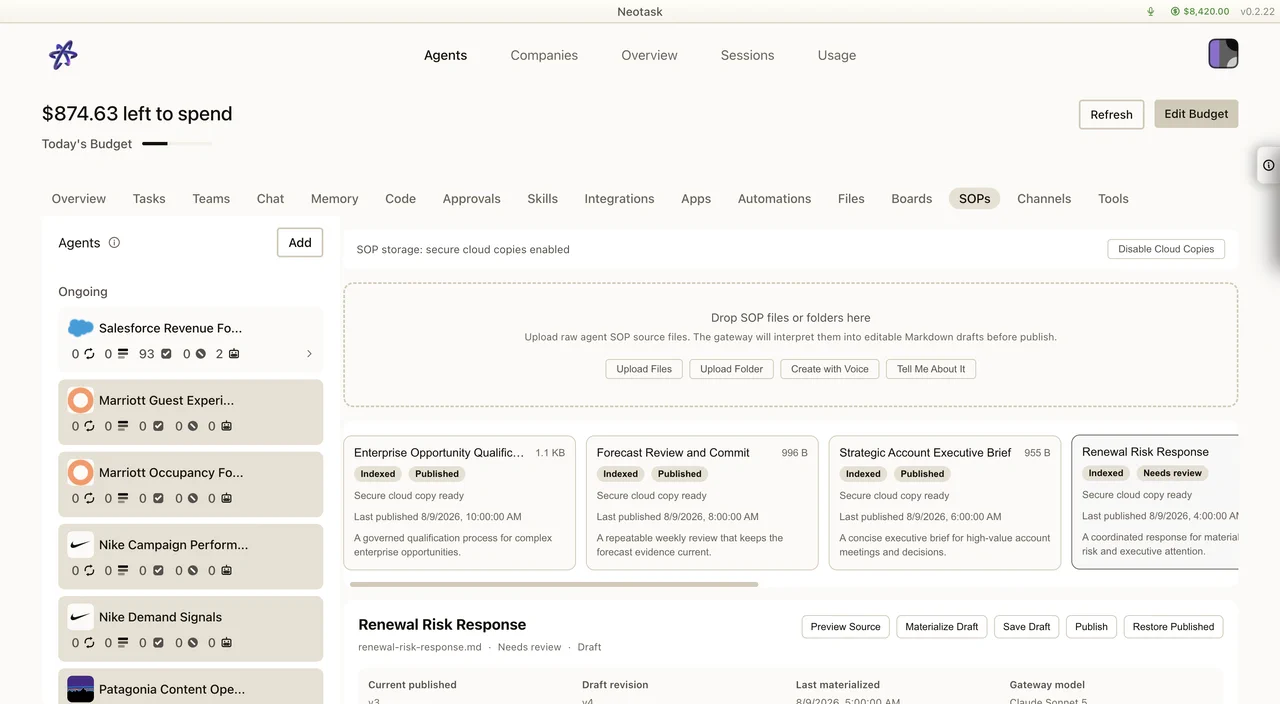The width and height of the screenshot is (1280, 704).
Task: Open Sessions in top navigation
Action: point(747,55)
